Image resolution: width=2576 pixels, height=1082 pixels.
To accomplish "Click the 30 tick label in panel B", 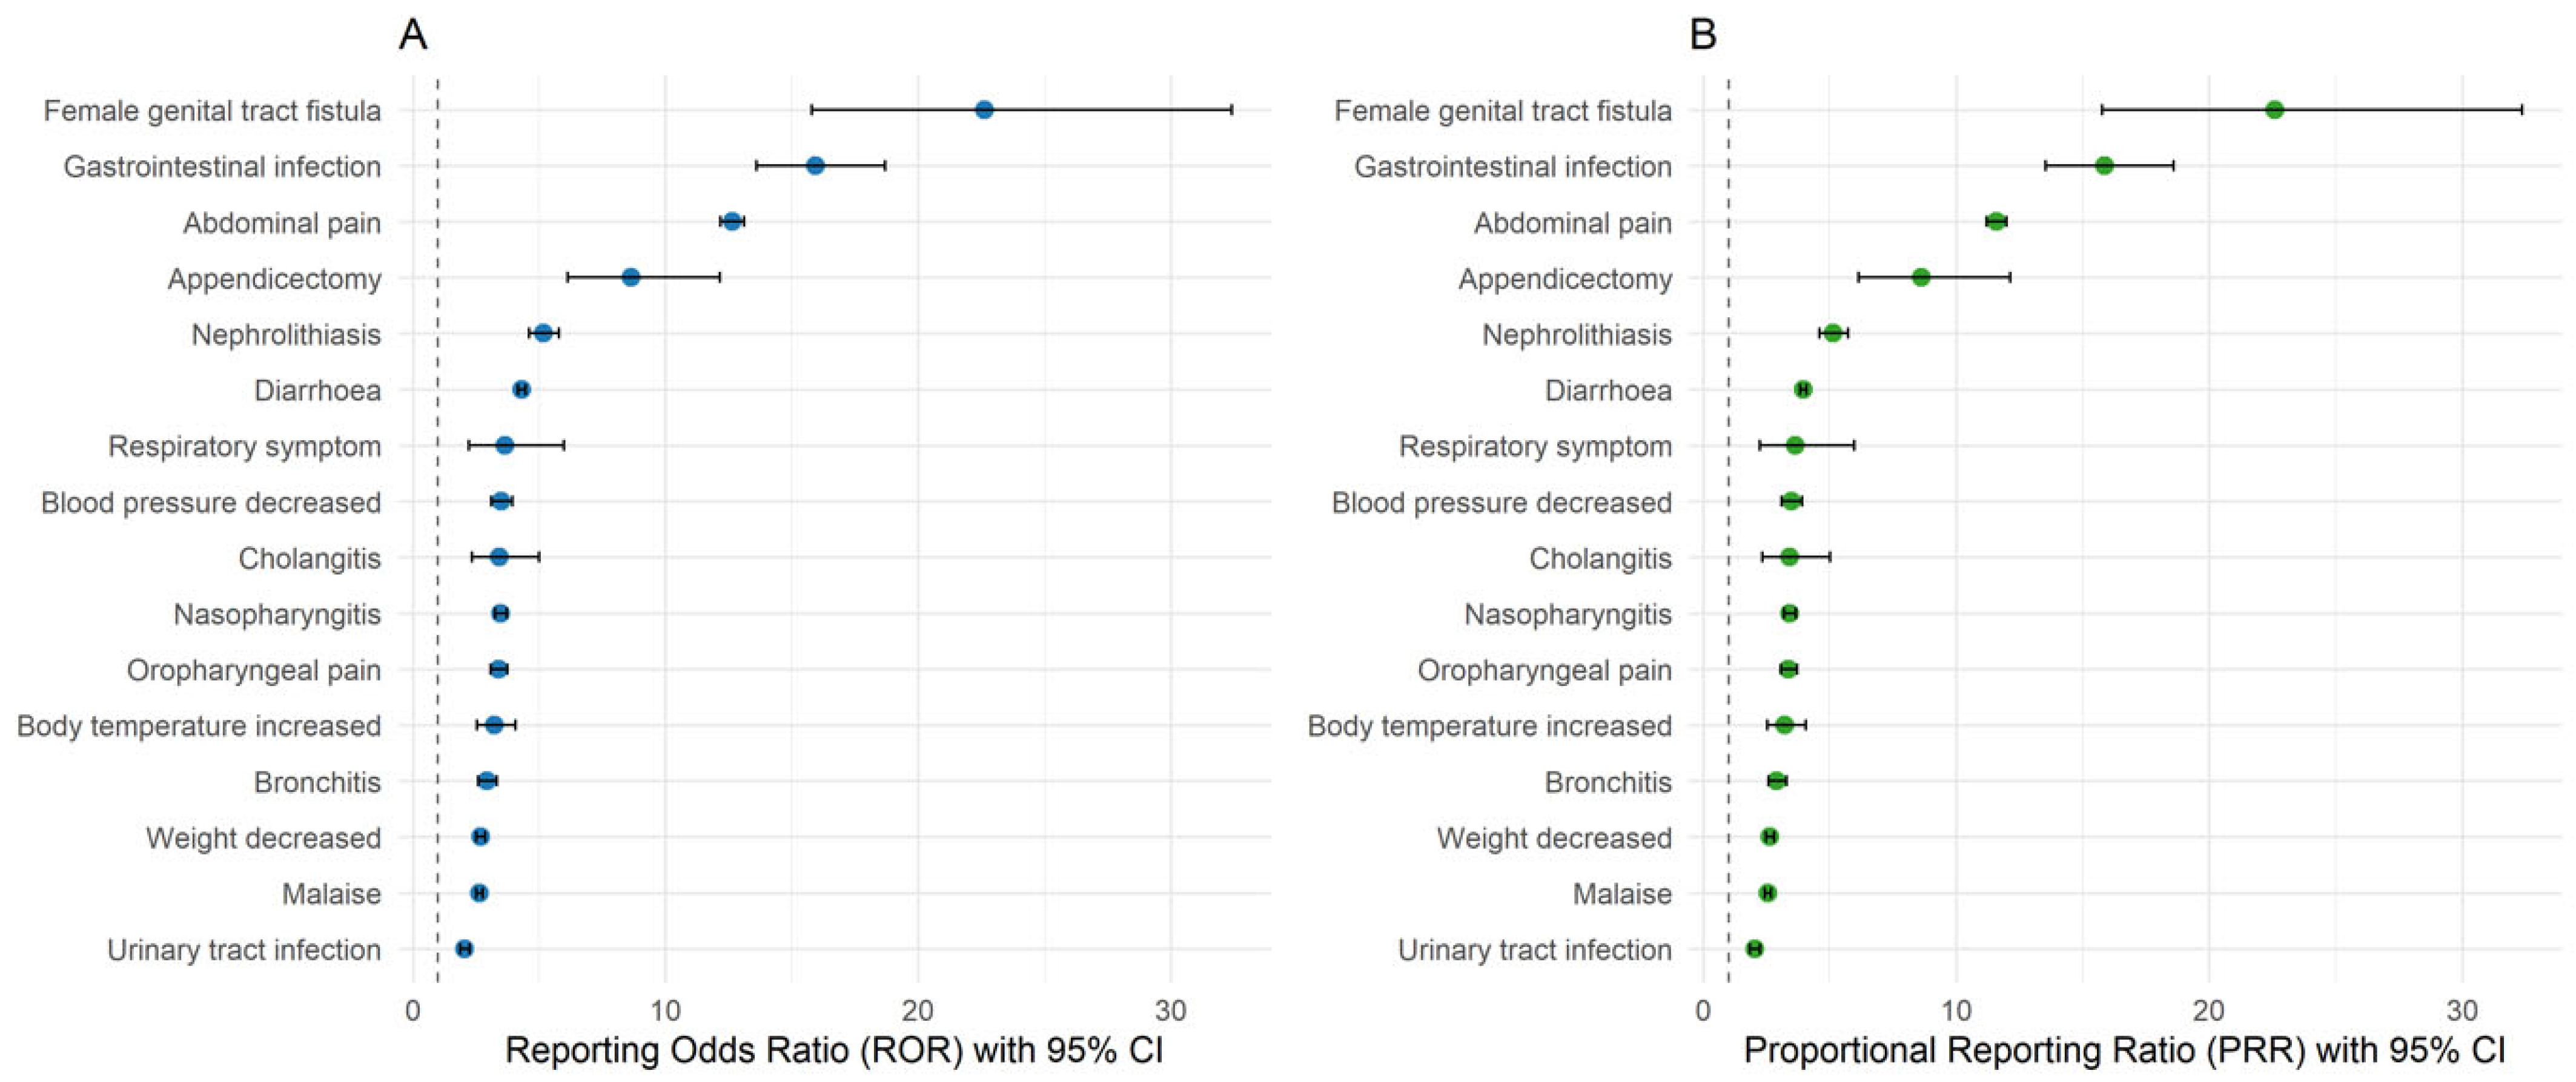I will tap(2462, 1011).
